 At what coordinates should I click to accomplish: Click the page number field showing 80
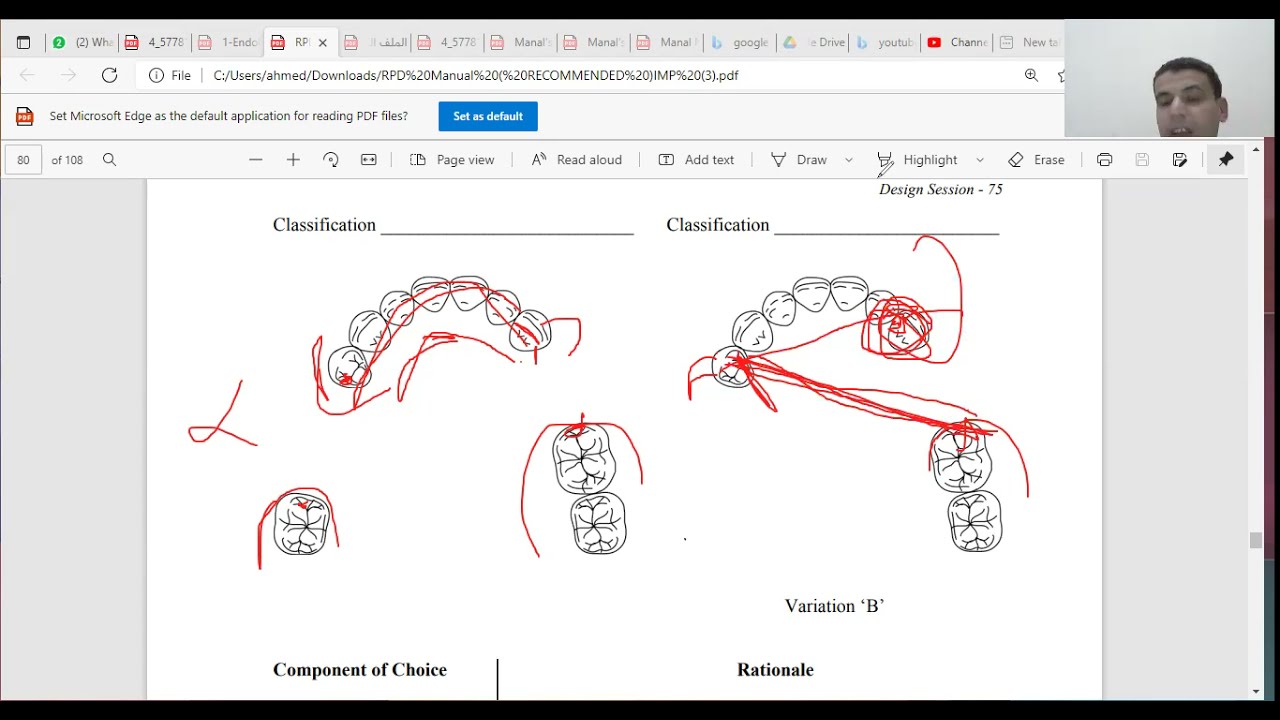23,160
